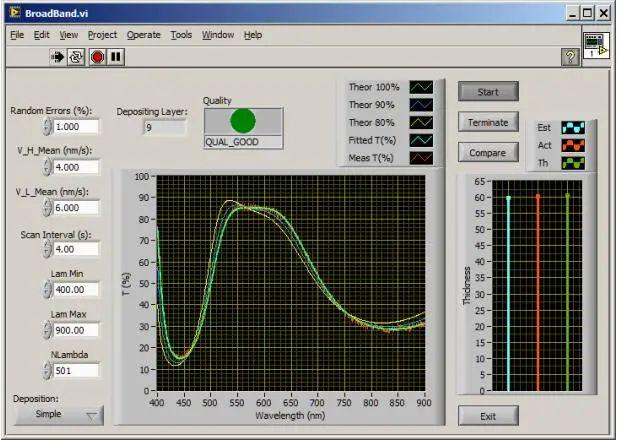Click the green Quality indicator LED
618x441 pixels.
[x=243, y=121]
